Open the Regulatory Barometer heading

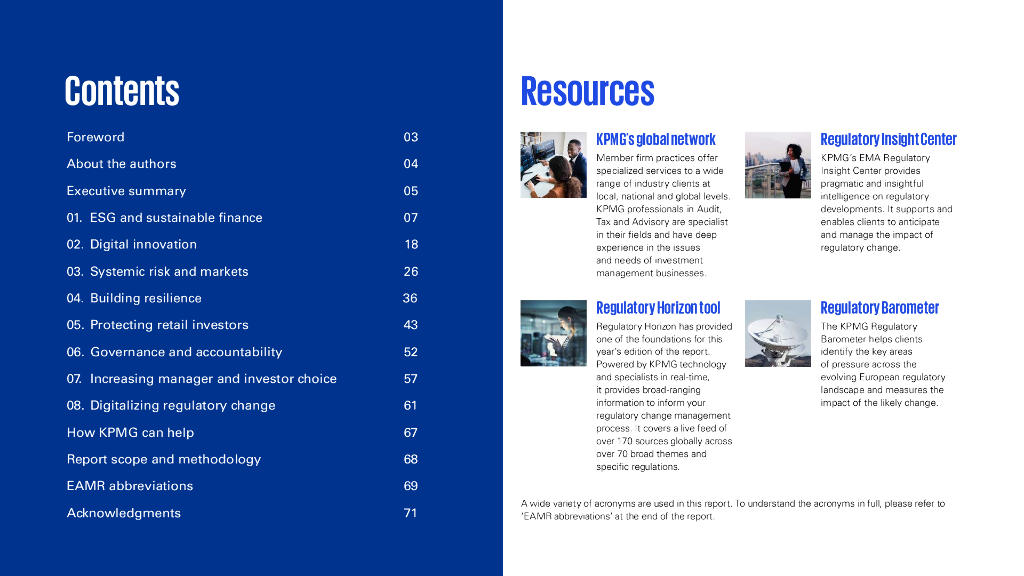[x=880, y=308]
